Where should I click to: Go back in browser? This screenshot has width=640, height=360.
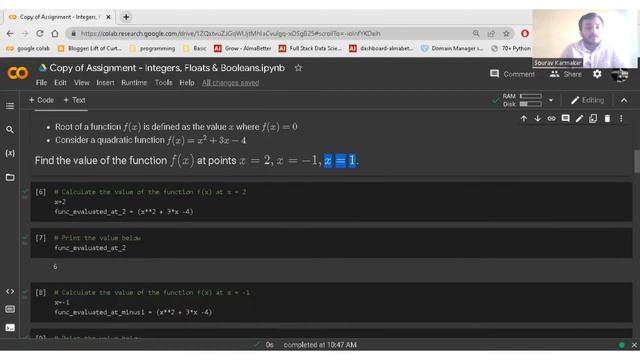[x=10, y=33]
